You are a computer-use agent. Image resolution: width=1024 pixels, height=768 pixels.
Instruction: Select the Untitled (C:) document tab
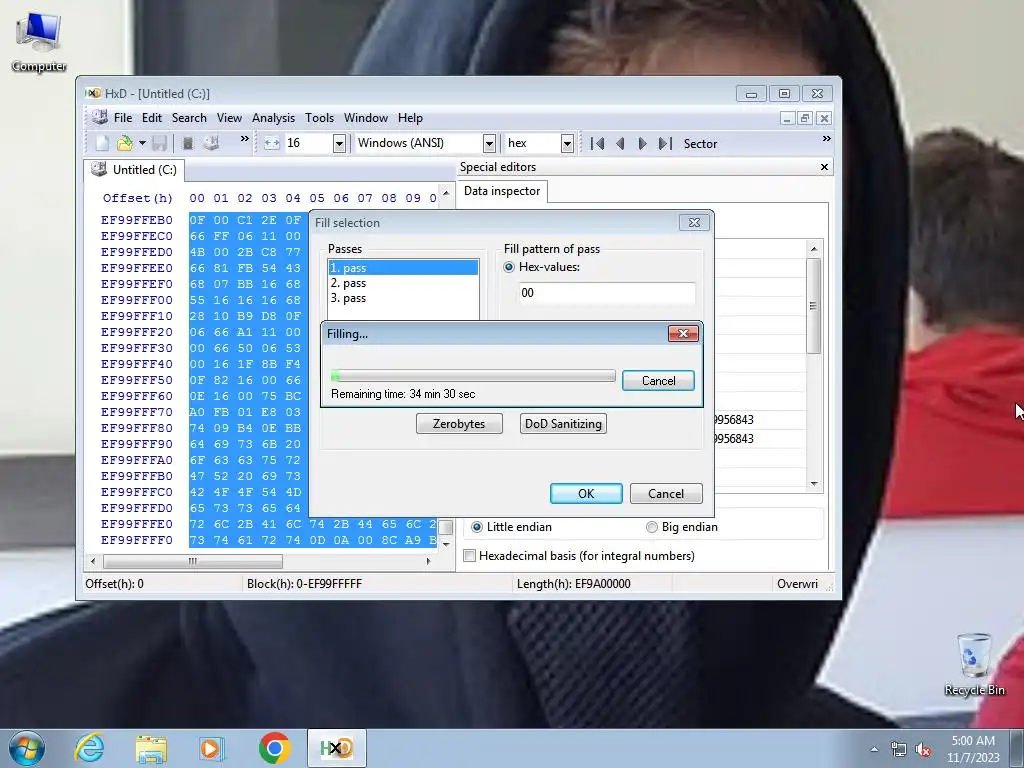point(135,170)
